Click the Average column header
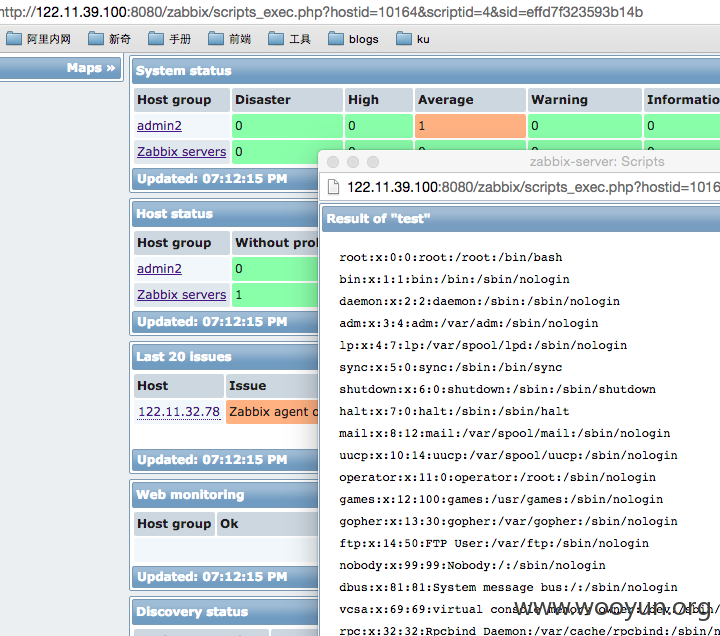720x636 pixels. coord(470,100)
